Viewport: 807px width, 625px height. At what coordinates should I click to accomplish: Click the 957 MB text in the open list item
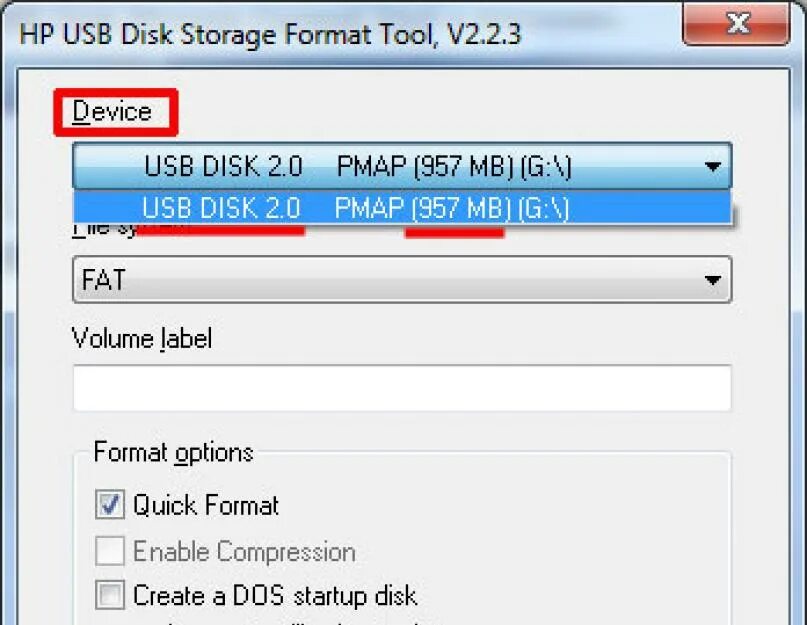pos(458,208)
